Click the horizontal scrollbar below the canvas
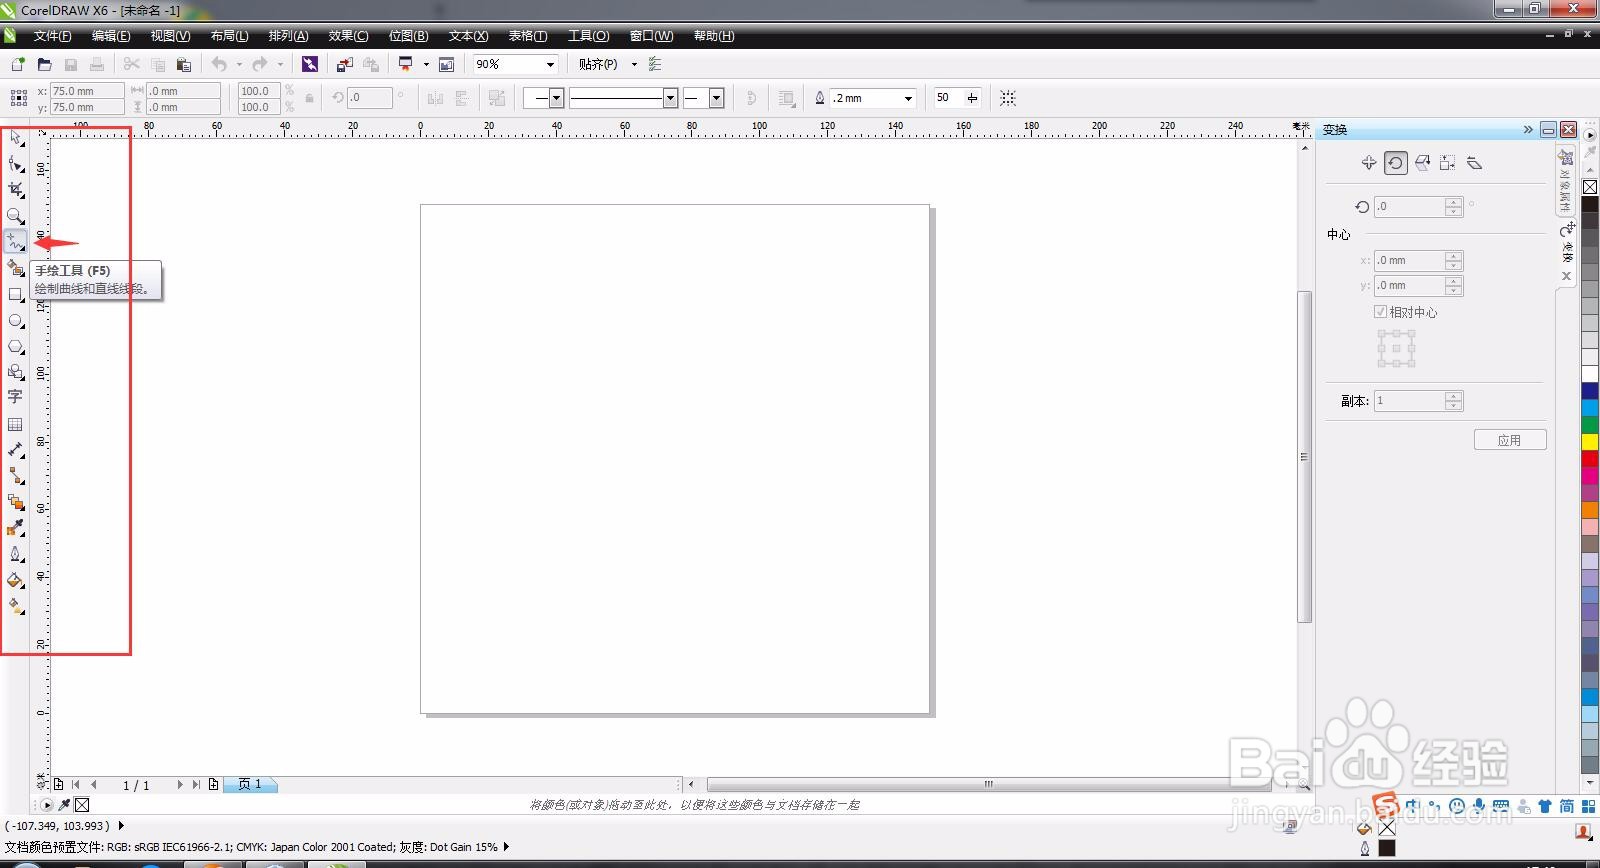1600x868 pixels. point(988,785)
